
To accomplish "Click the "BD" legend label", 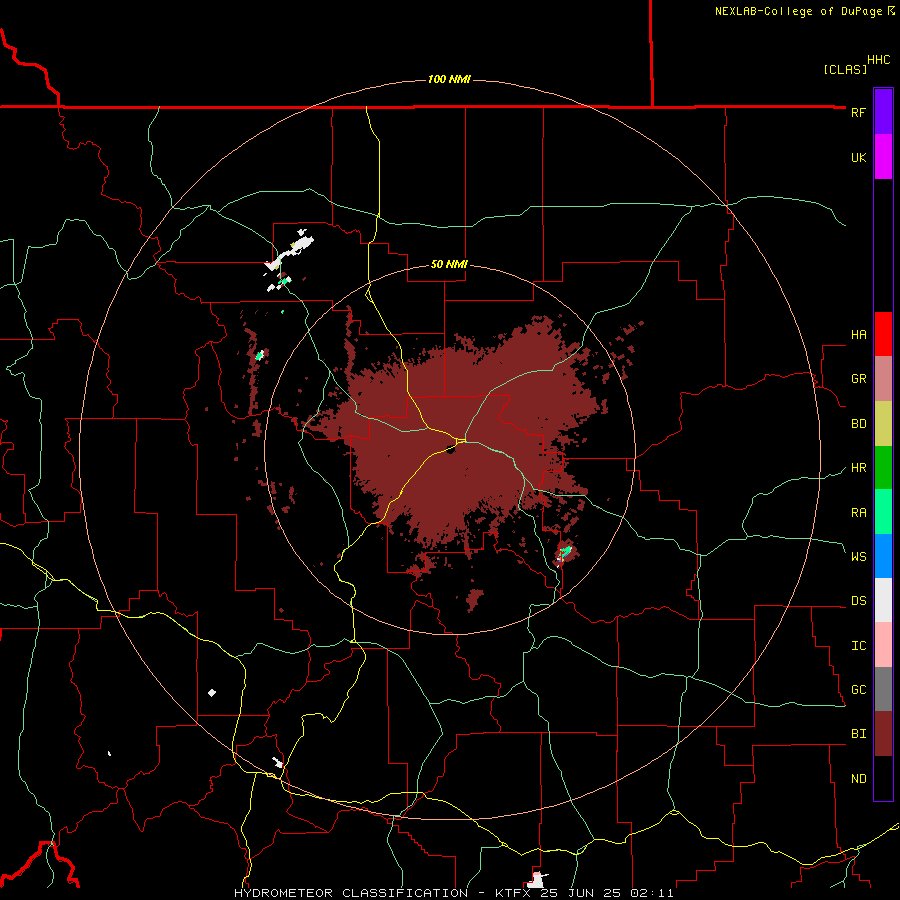I will click(x=858, y=424).
